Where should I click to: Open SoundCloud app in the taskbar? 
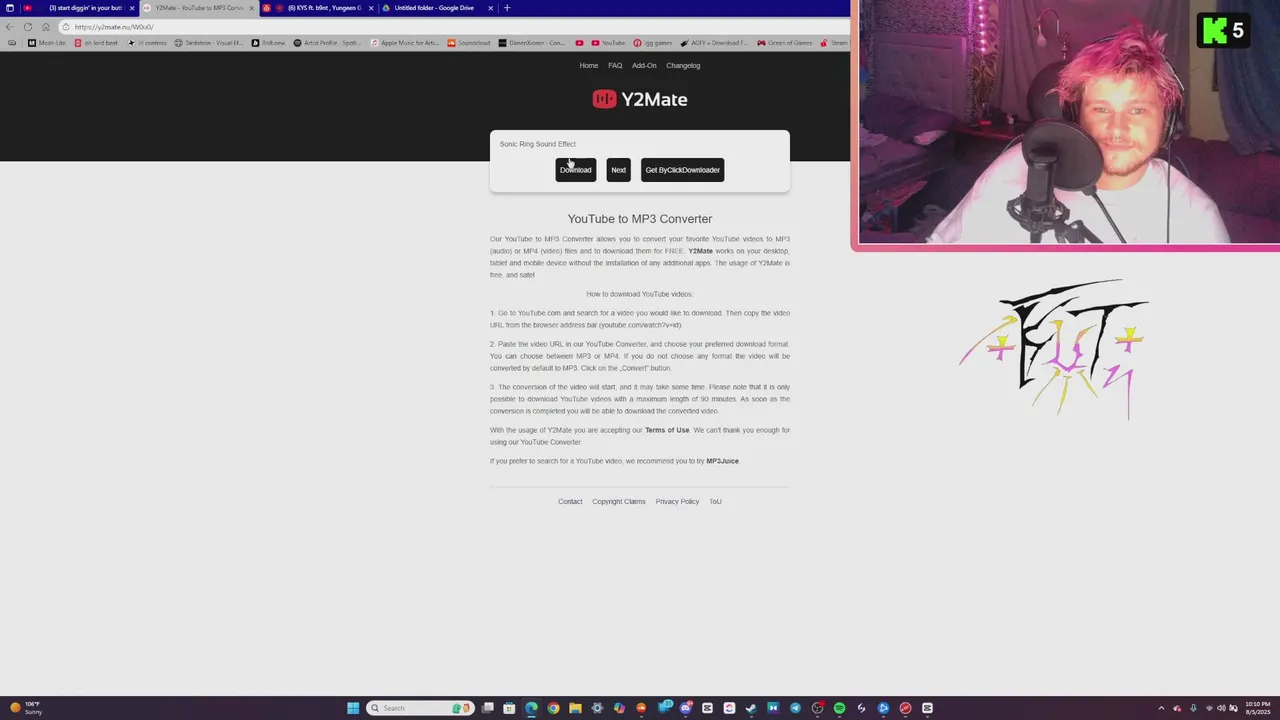[641, 708]
